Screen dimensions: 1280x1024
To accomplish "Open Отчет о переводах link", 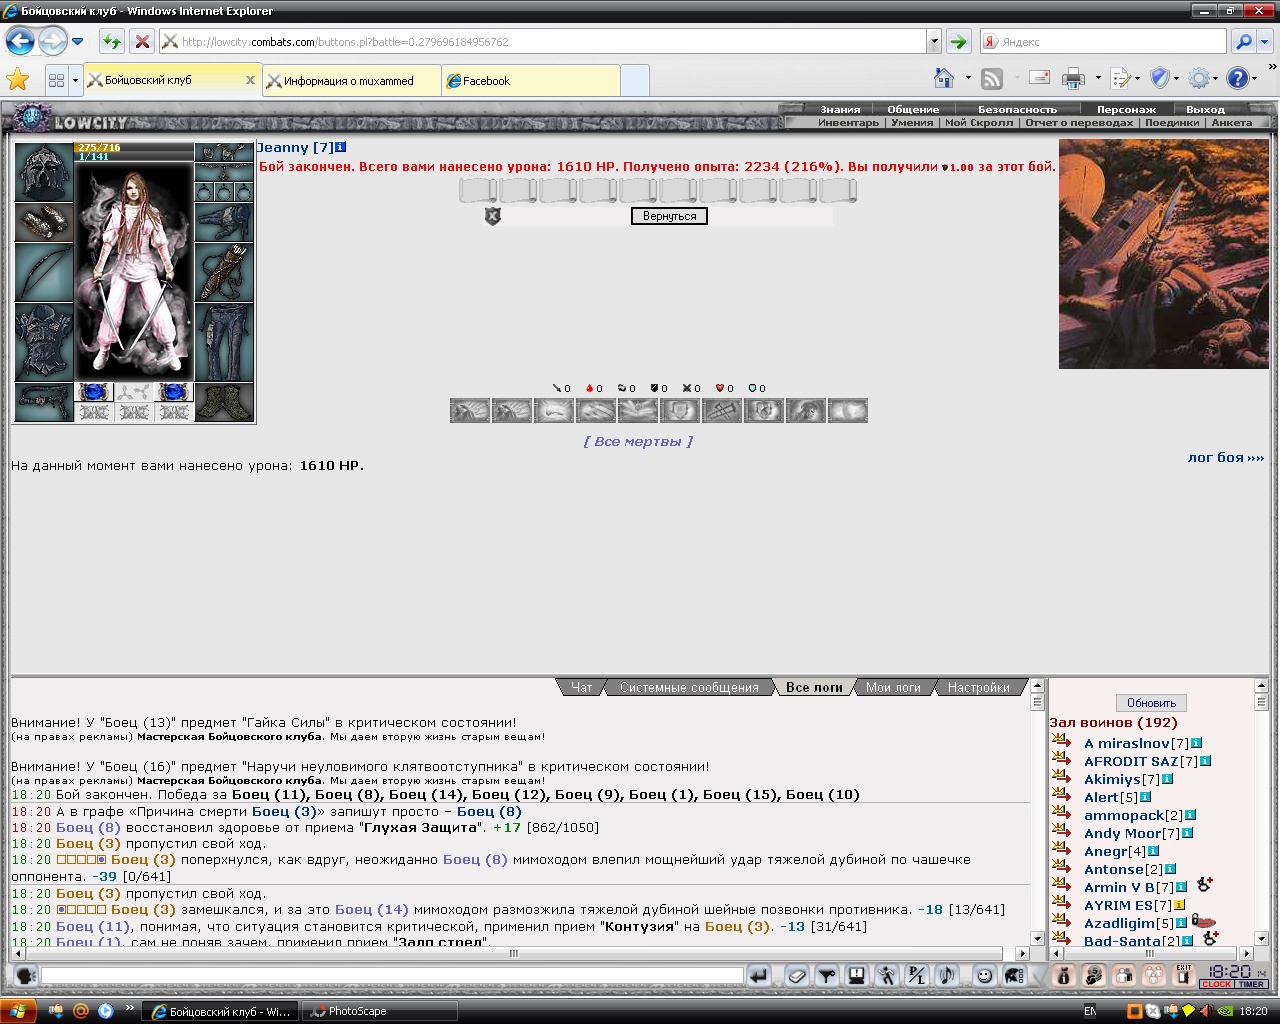I will [x=1079, y=122].
